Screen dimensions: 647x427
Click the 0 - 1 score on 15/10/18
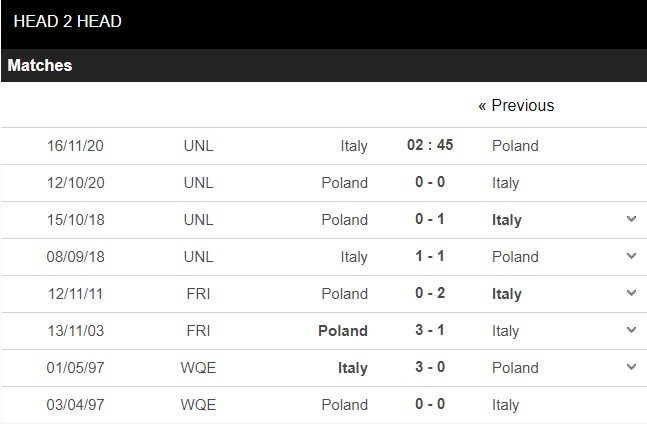click(430, 219)
